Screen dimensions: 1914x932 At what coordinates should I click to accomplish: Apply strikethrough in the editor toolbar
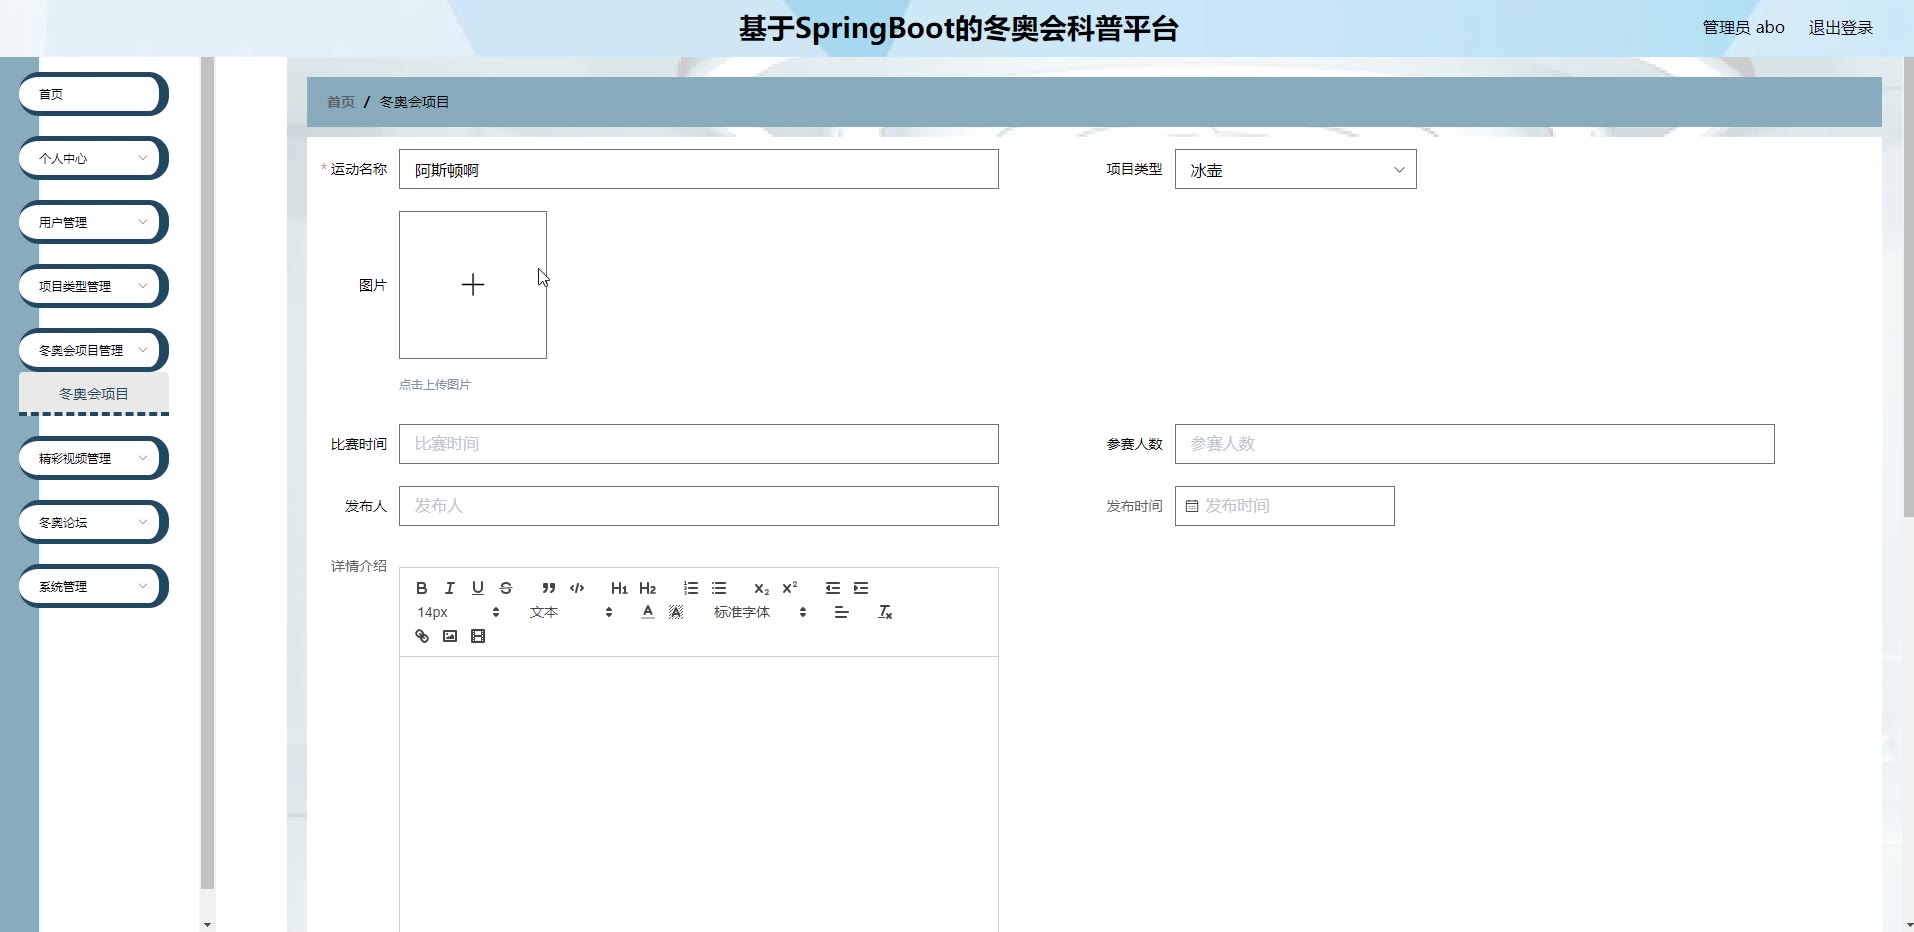point(506,588)
